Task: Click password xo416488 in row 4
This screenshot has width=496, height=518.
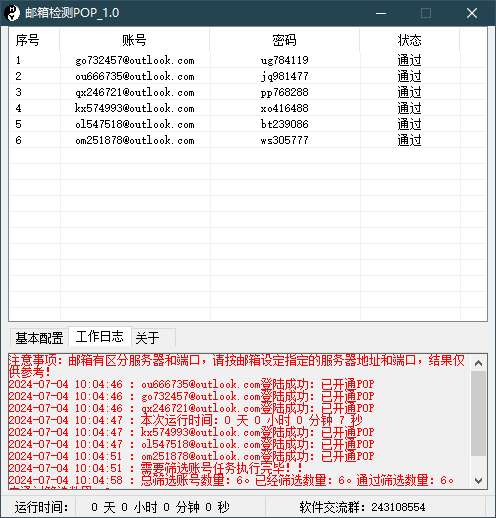Action: click(285, 108)
